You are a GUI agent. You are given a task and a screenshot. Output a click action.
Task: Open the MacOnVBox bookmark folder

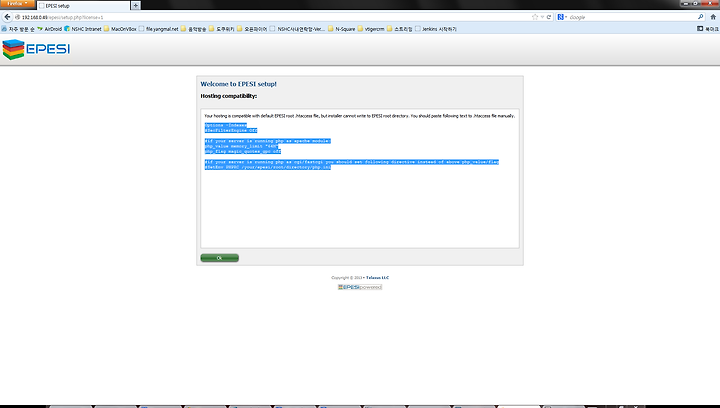120,29
